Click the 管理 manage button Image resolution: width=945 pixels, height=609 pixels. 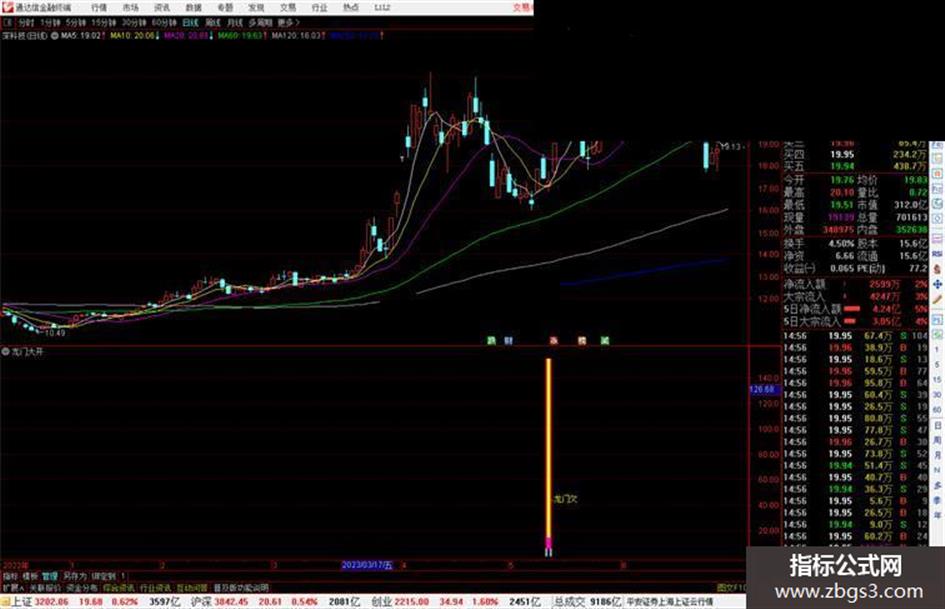pyautogui.click(x=50, y=576)
